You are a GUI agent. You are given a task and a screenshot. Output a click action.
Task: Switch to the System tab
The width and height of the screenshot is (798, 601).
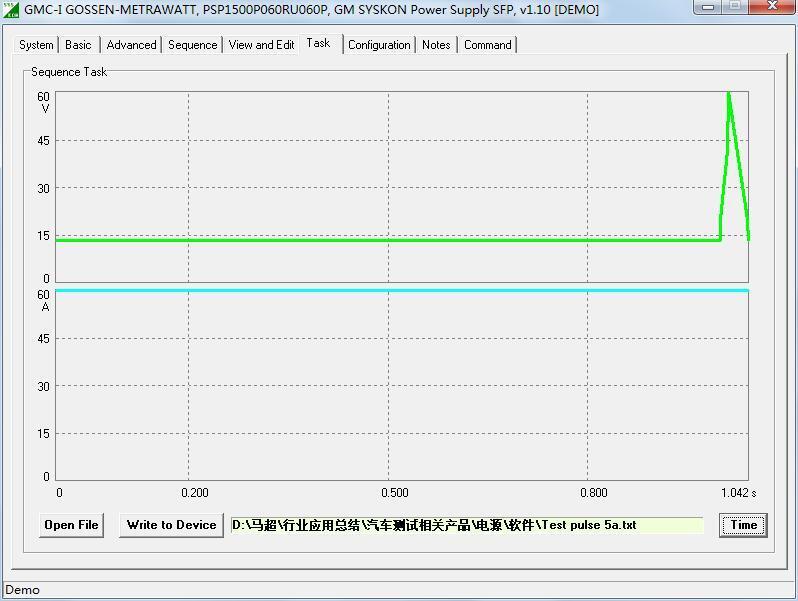[x=36, y=45]
